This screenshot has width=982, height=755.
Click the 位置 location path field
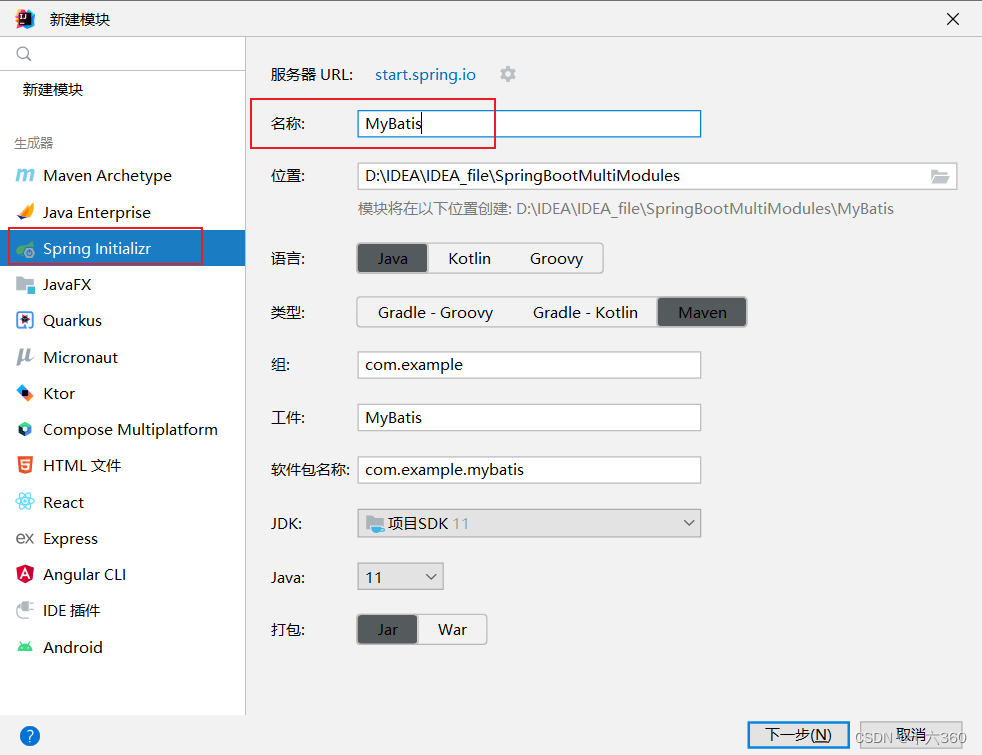(657, 176)
